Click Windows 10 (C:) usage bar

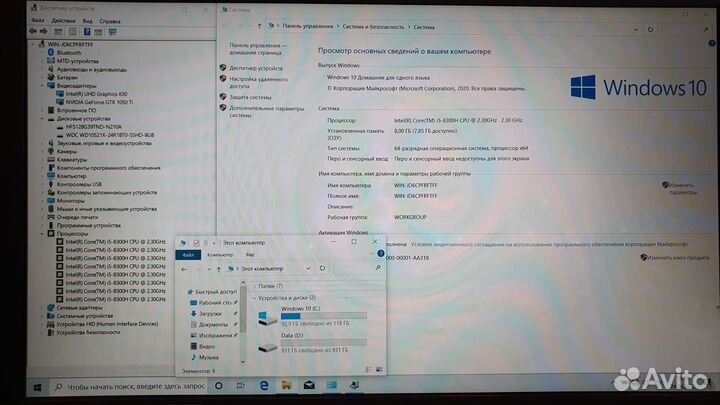324,316
